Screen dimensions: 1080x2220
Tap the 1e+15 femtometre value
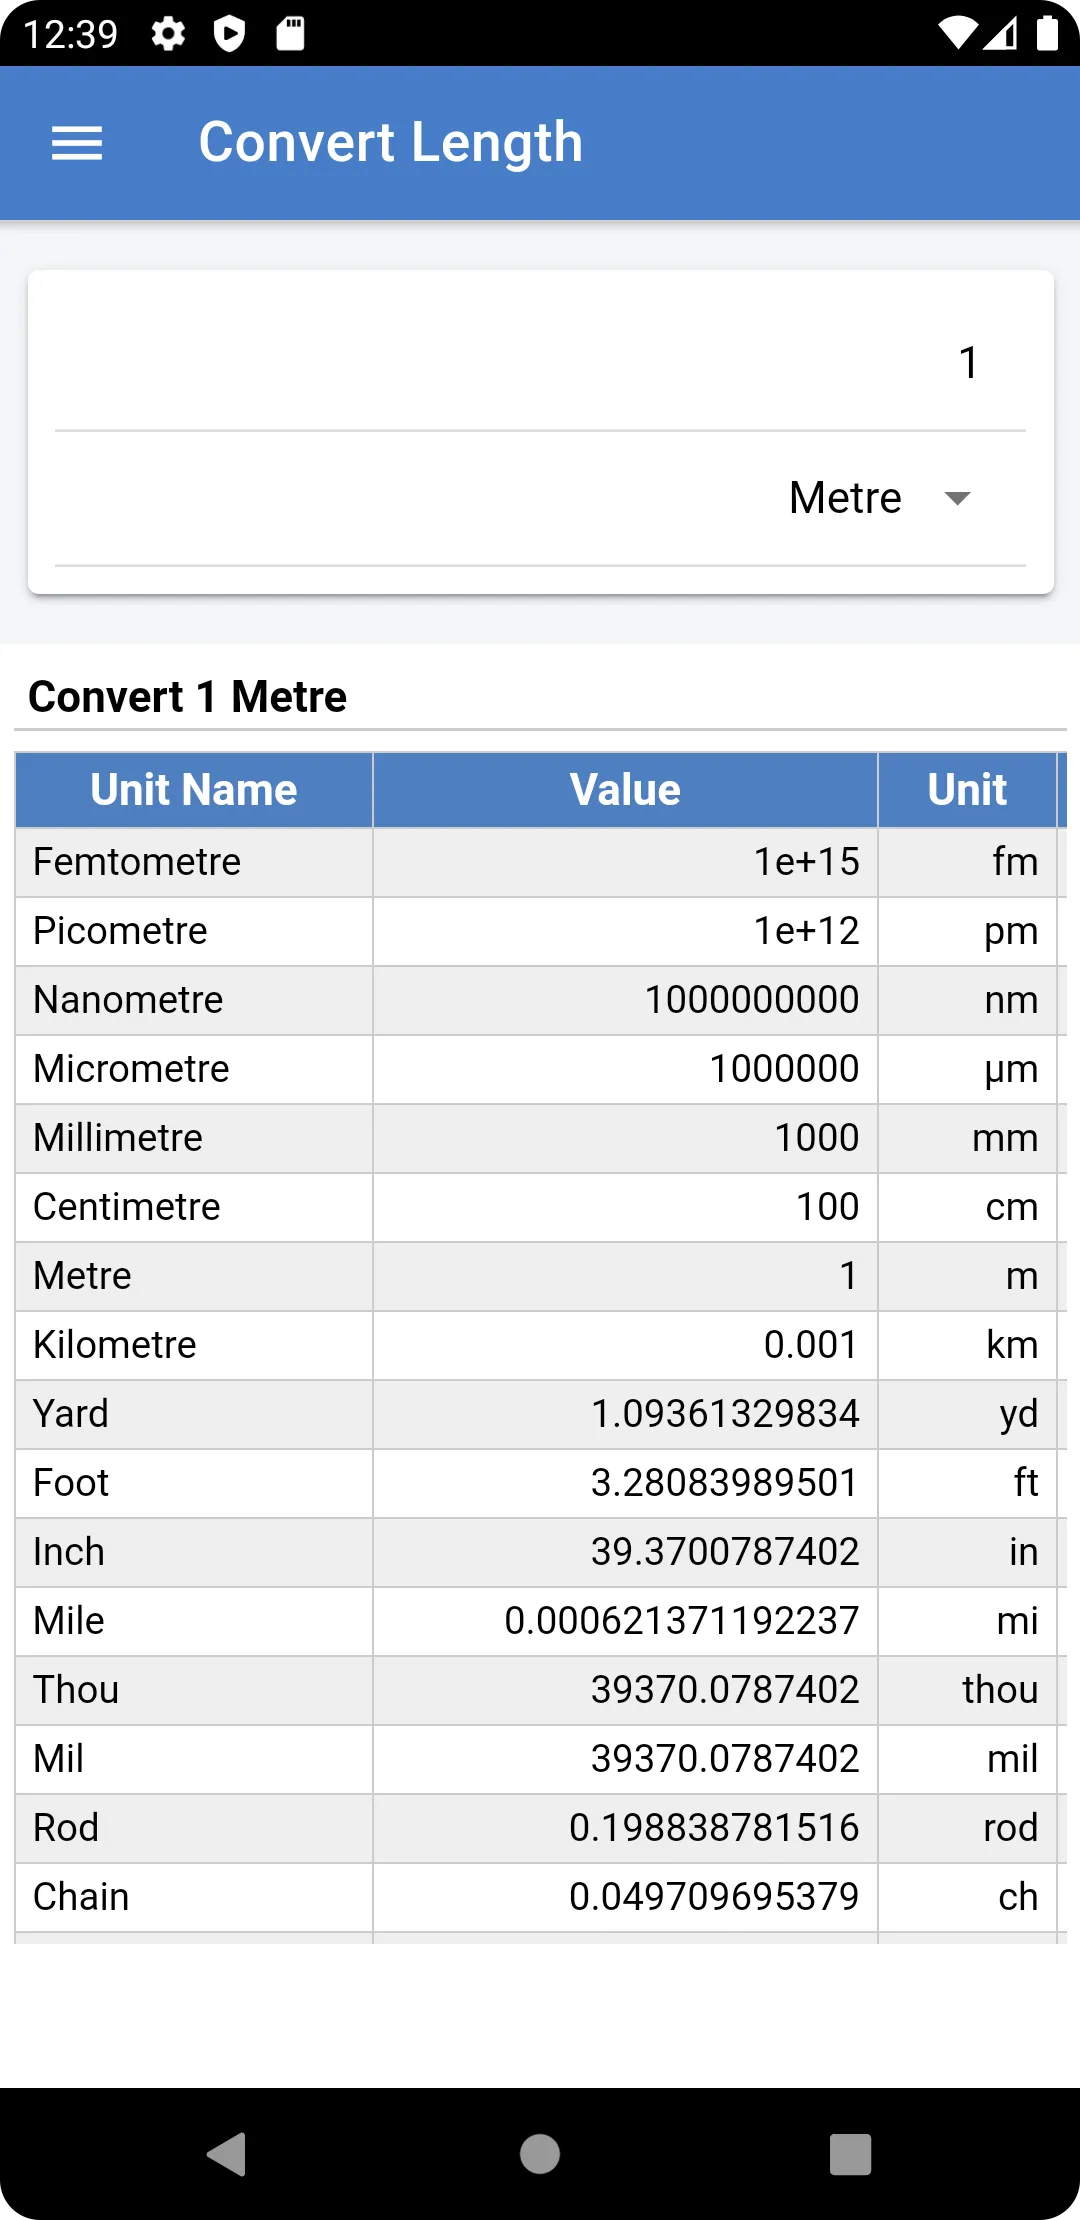[806, 862]
